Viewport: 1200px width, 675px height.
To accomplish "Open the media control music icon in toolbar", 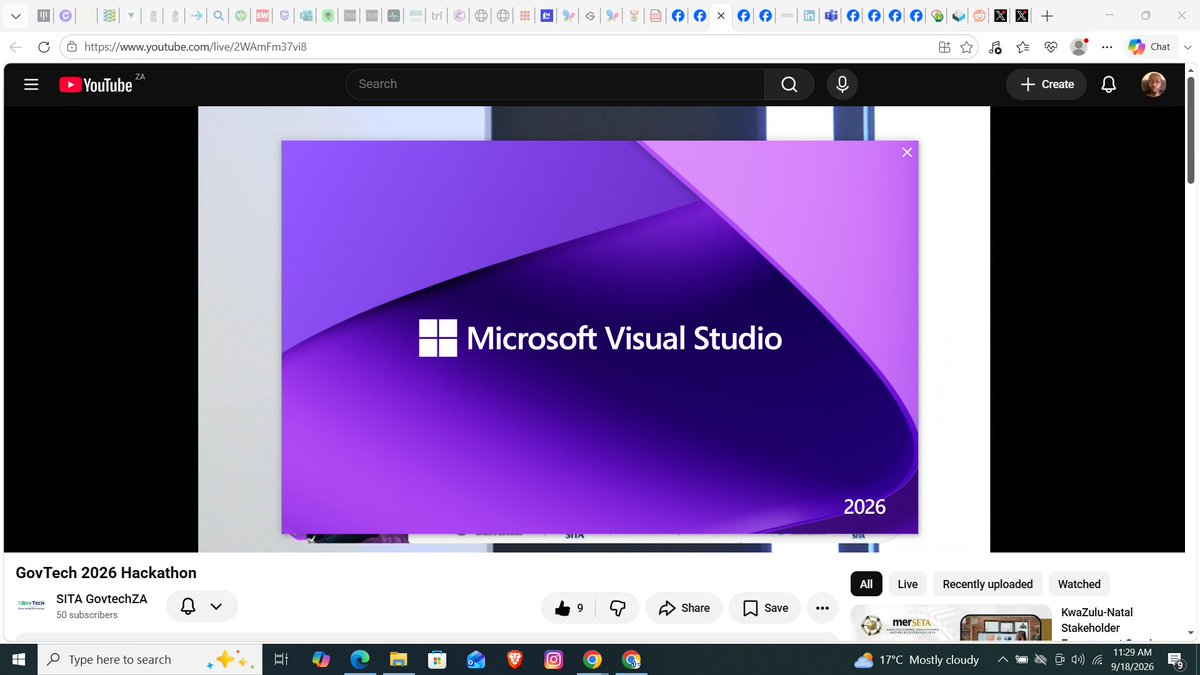I will pos(995,47).
